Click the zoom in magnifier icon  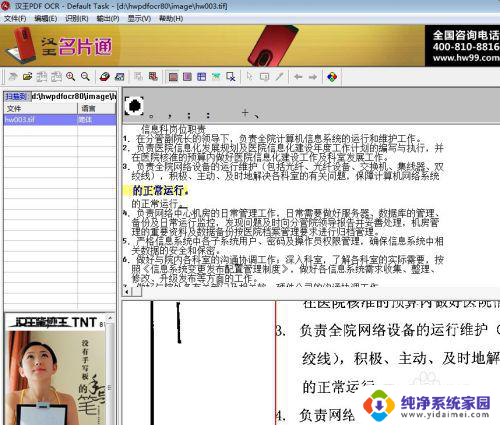[71, 77]
